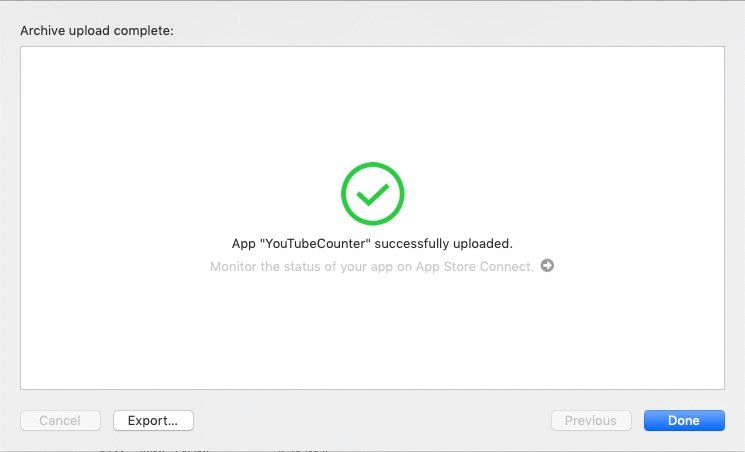The image size is (745, 452).
Task: Click the grayed-out Cancel button
Action: coord(60,420)
